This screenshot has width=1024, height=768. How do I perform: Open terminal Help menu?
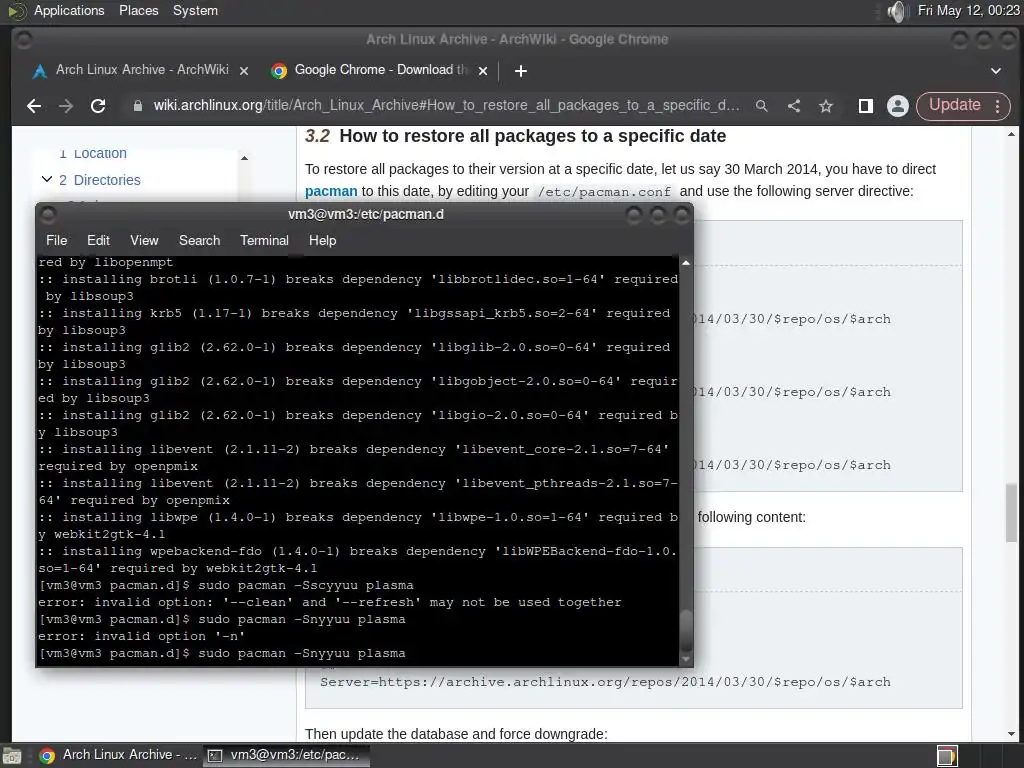(323, 240)
